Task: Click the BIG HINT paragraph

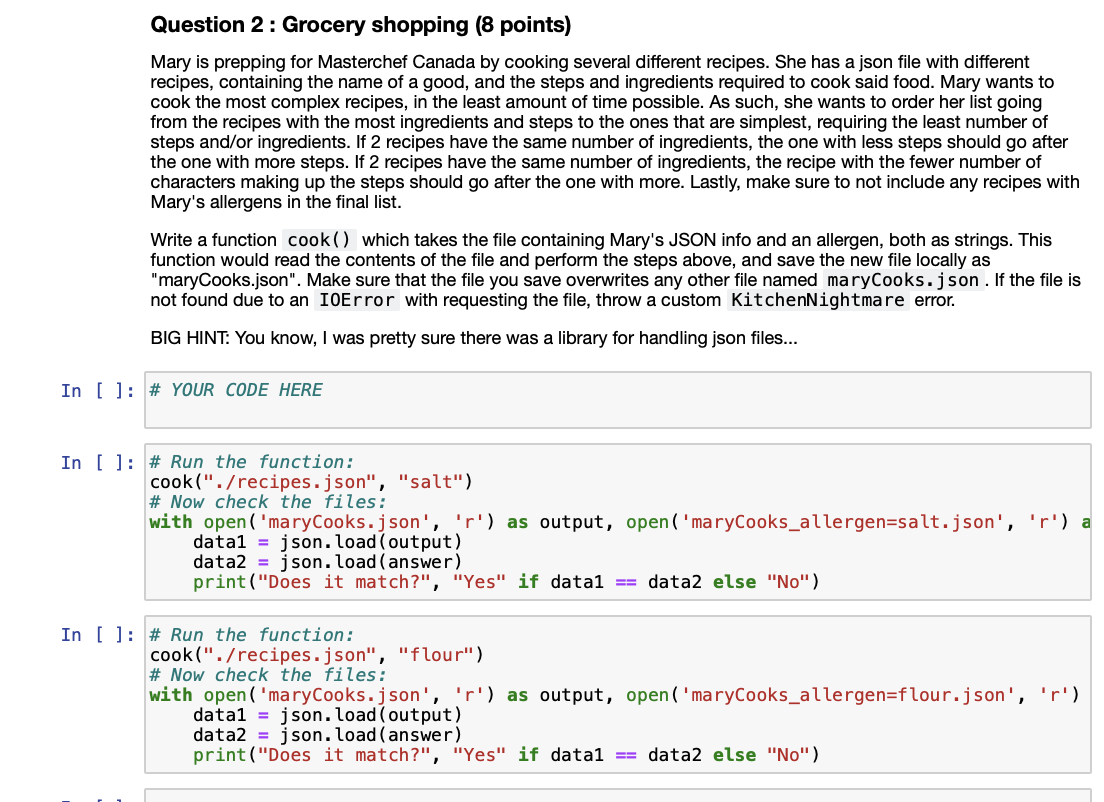Action: pyautogui.click(x=474, y=338)
